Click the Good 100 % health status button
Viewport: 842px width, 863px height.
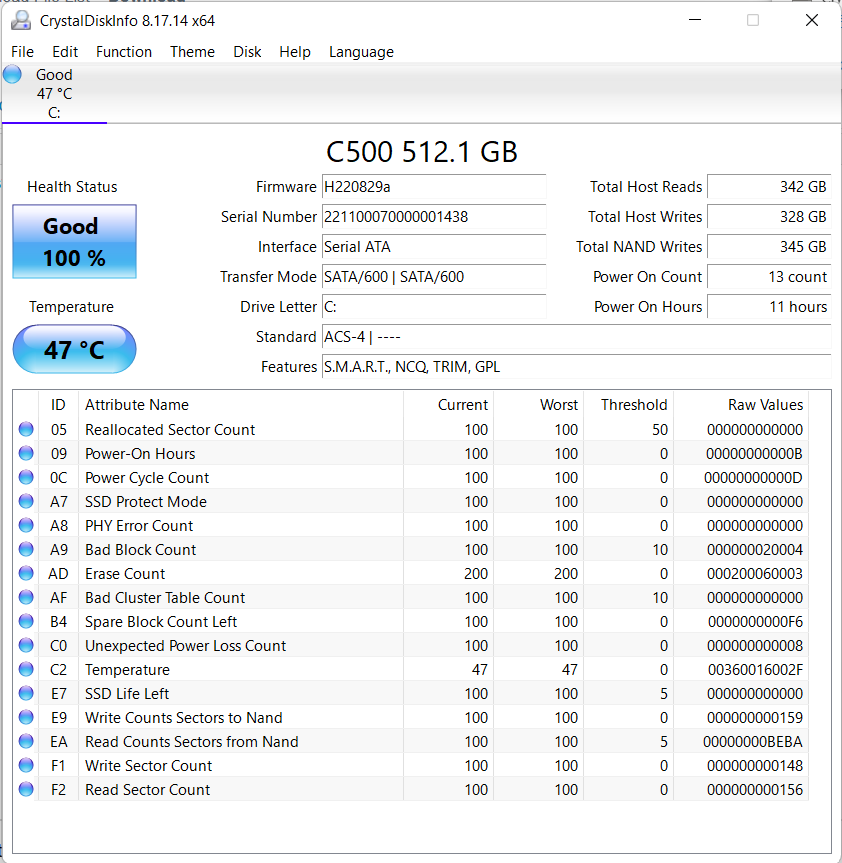74,242
